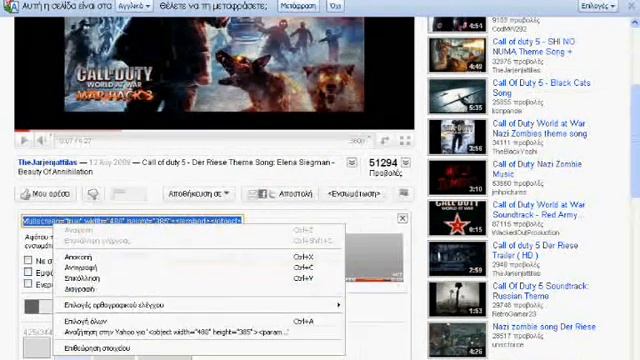
Task: Click the Black Cats Song thumbnail
Action: 457,96
